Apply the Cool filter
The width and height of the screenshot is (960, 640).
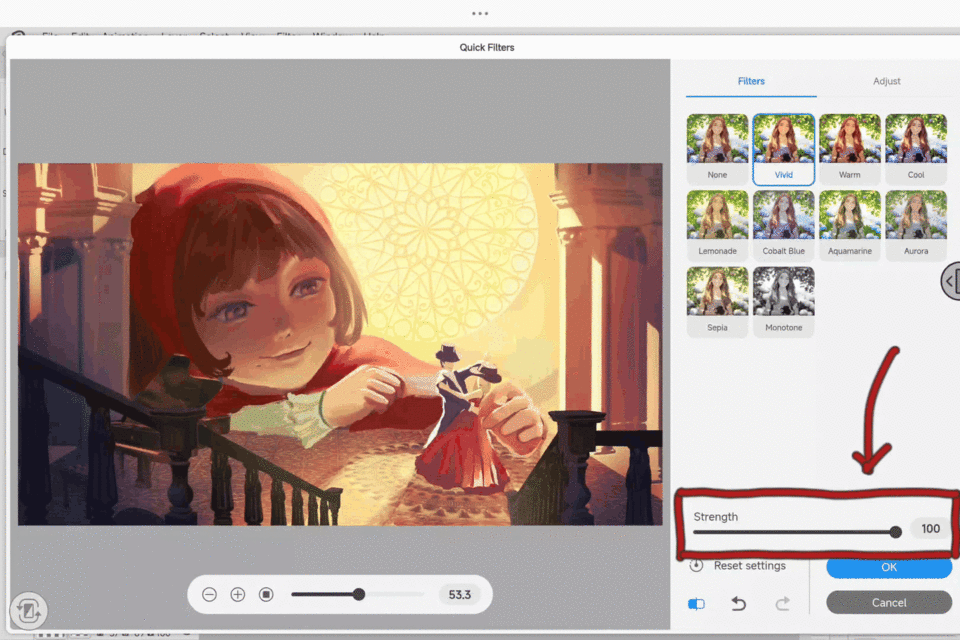pos(916,148)
